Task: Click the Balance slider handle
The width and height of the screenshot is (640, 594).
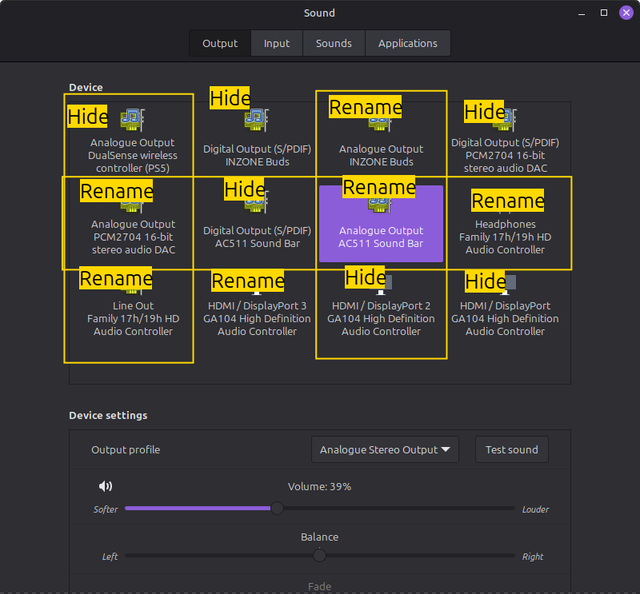Action: (x=320, y=555)
